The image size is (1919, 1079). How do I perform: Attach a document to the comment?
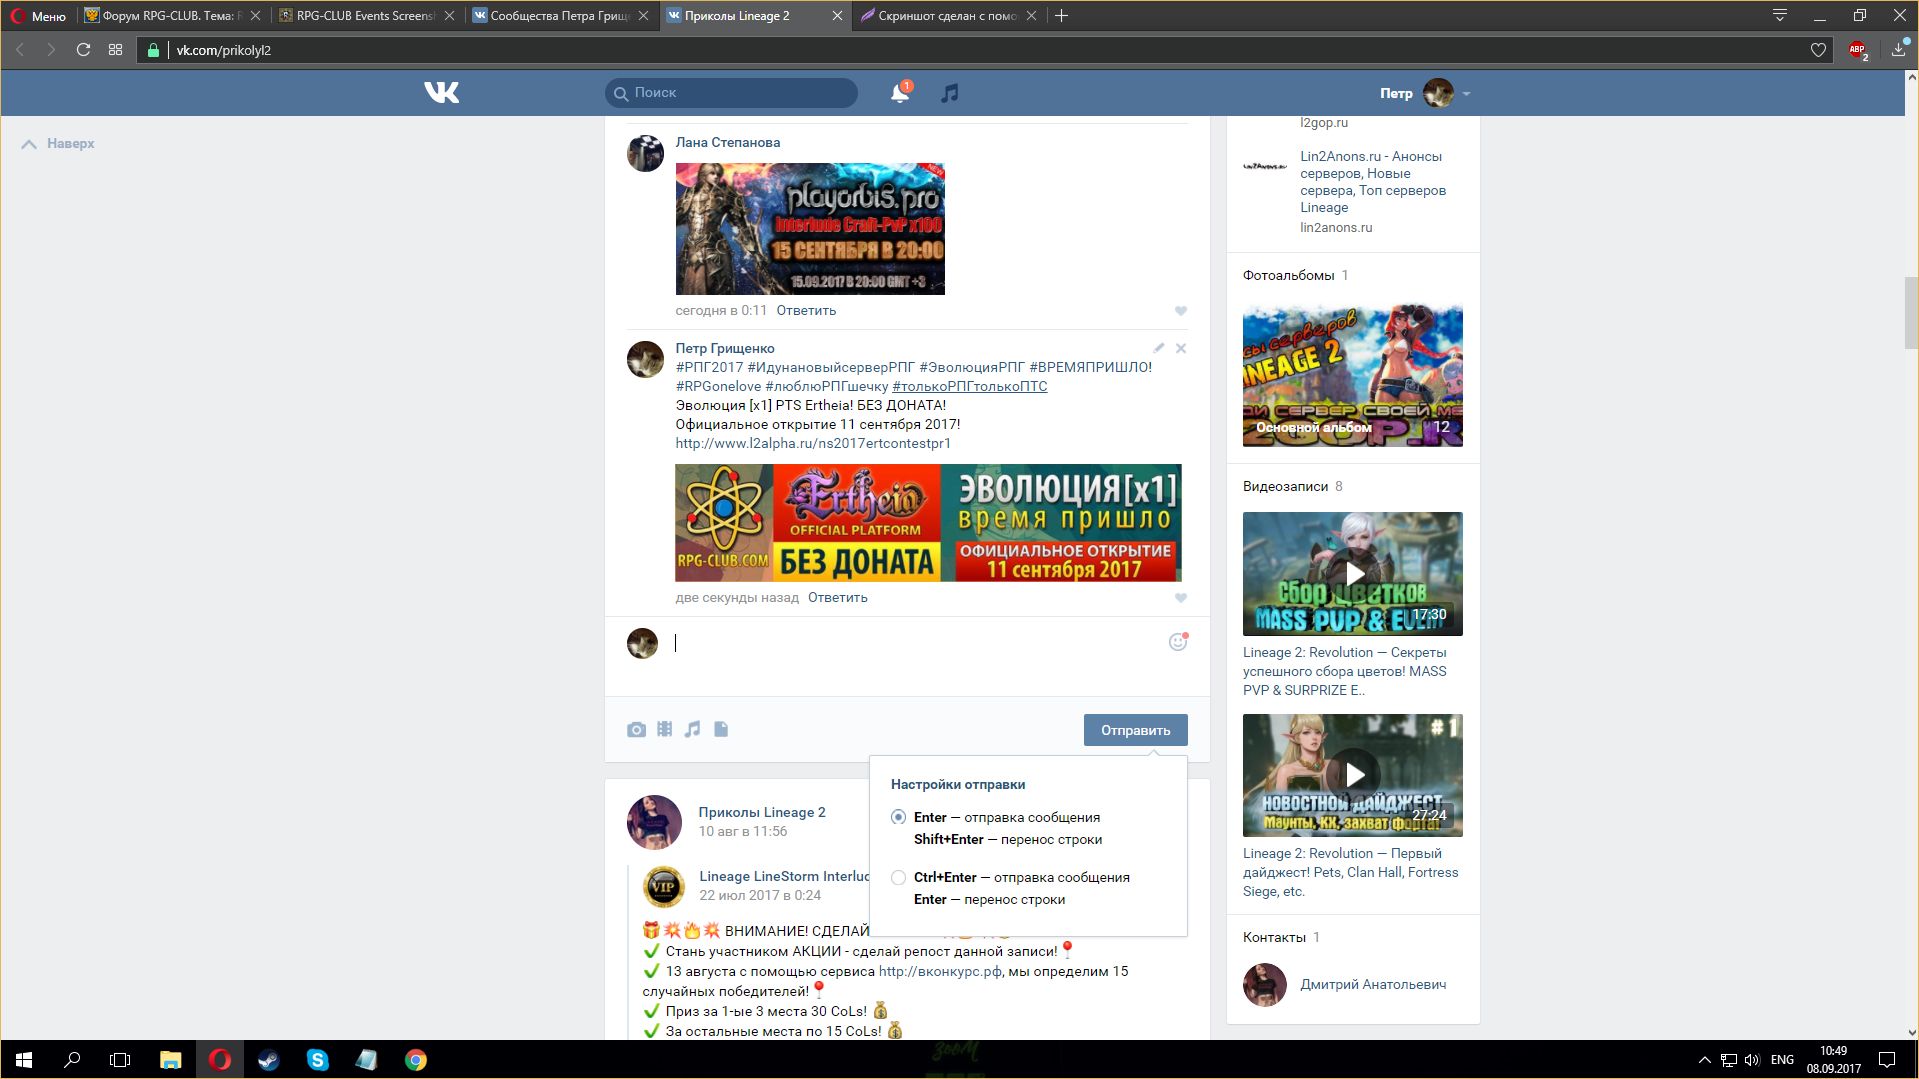point(721,730)
